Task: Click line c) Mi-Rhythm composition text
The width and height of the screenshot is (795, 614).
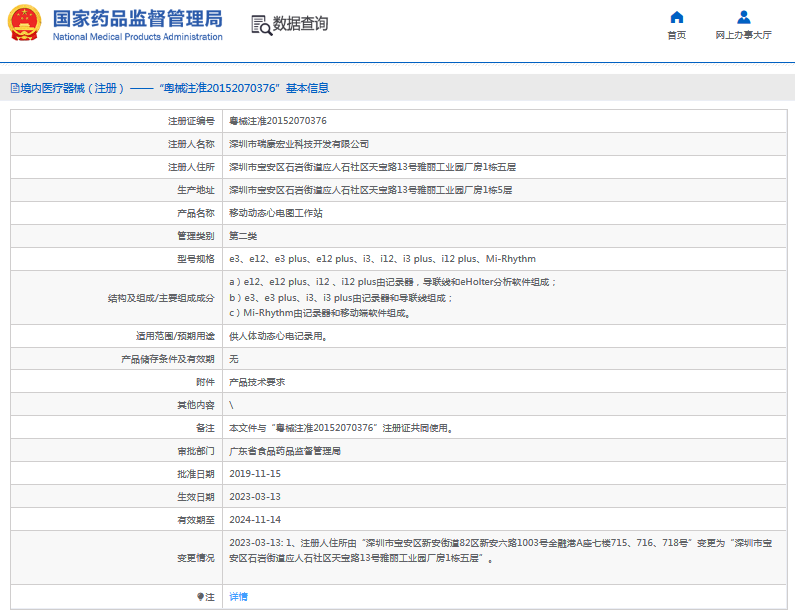Action: click(x=319, y=313)
